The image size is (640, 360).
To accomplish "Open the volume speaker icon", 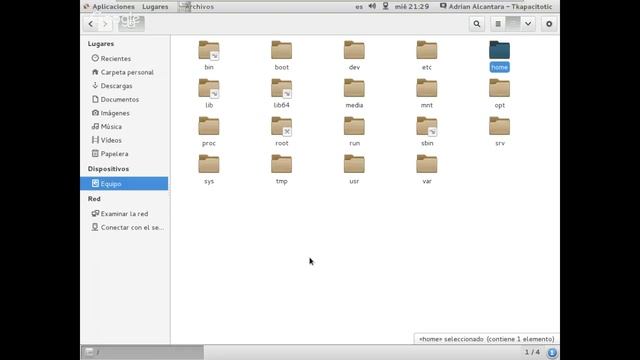I will tap(372, 6).
